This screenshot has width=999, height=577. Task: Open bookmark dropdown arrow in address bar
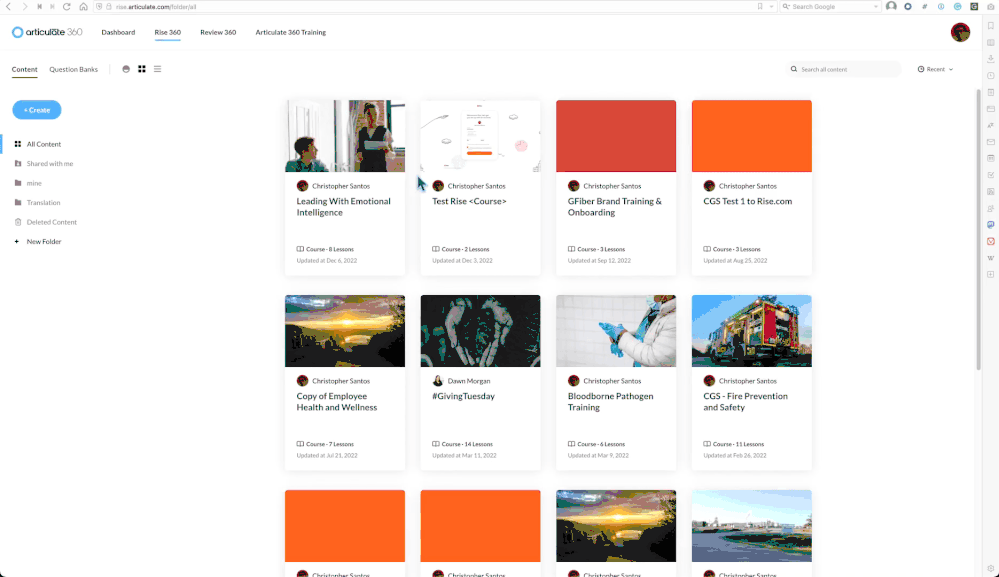pos(772,7)
